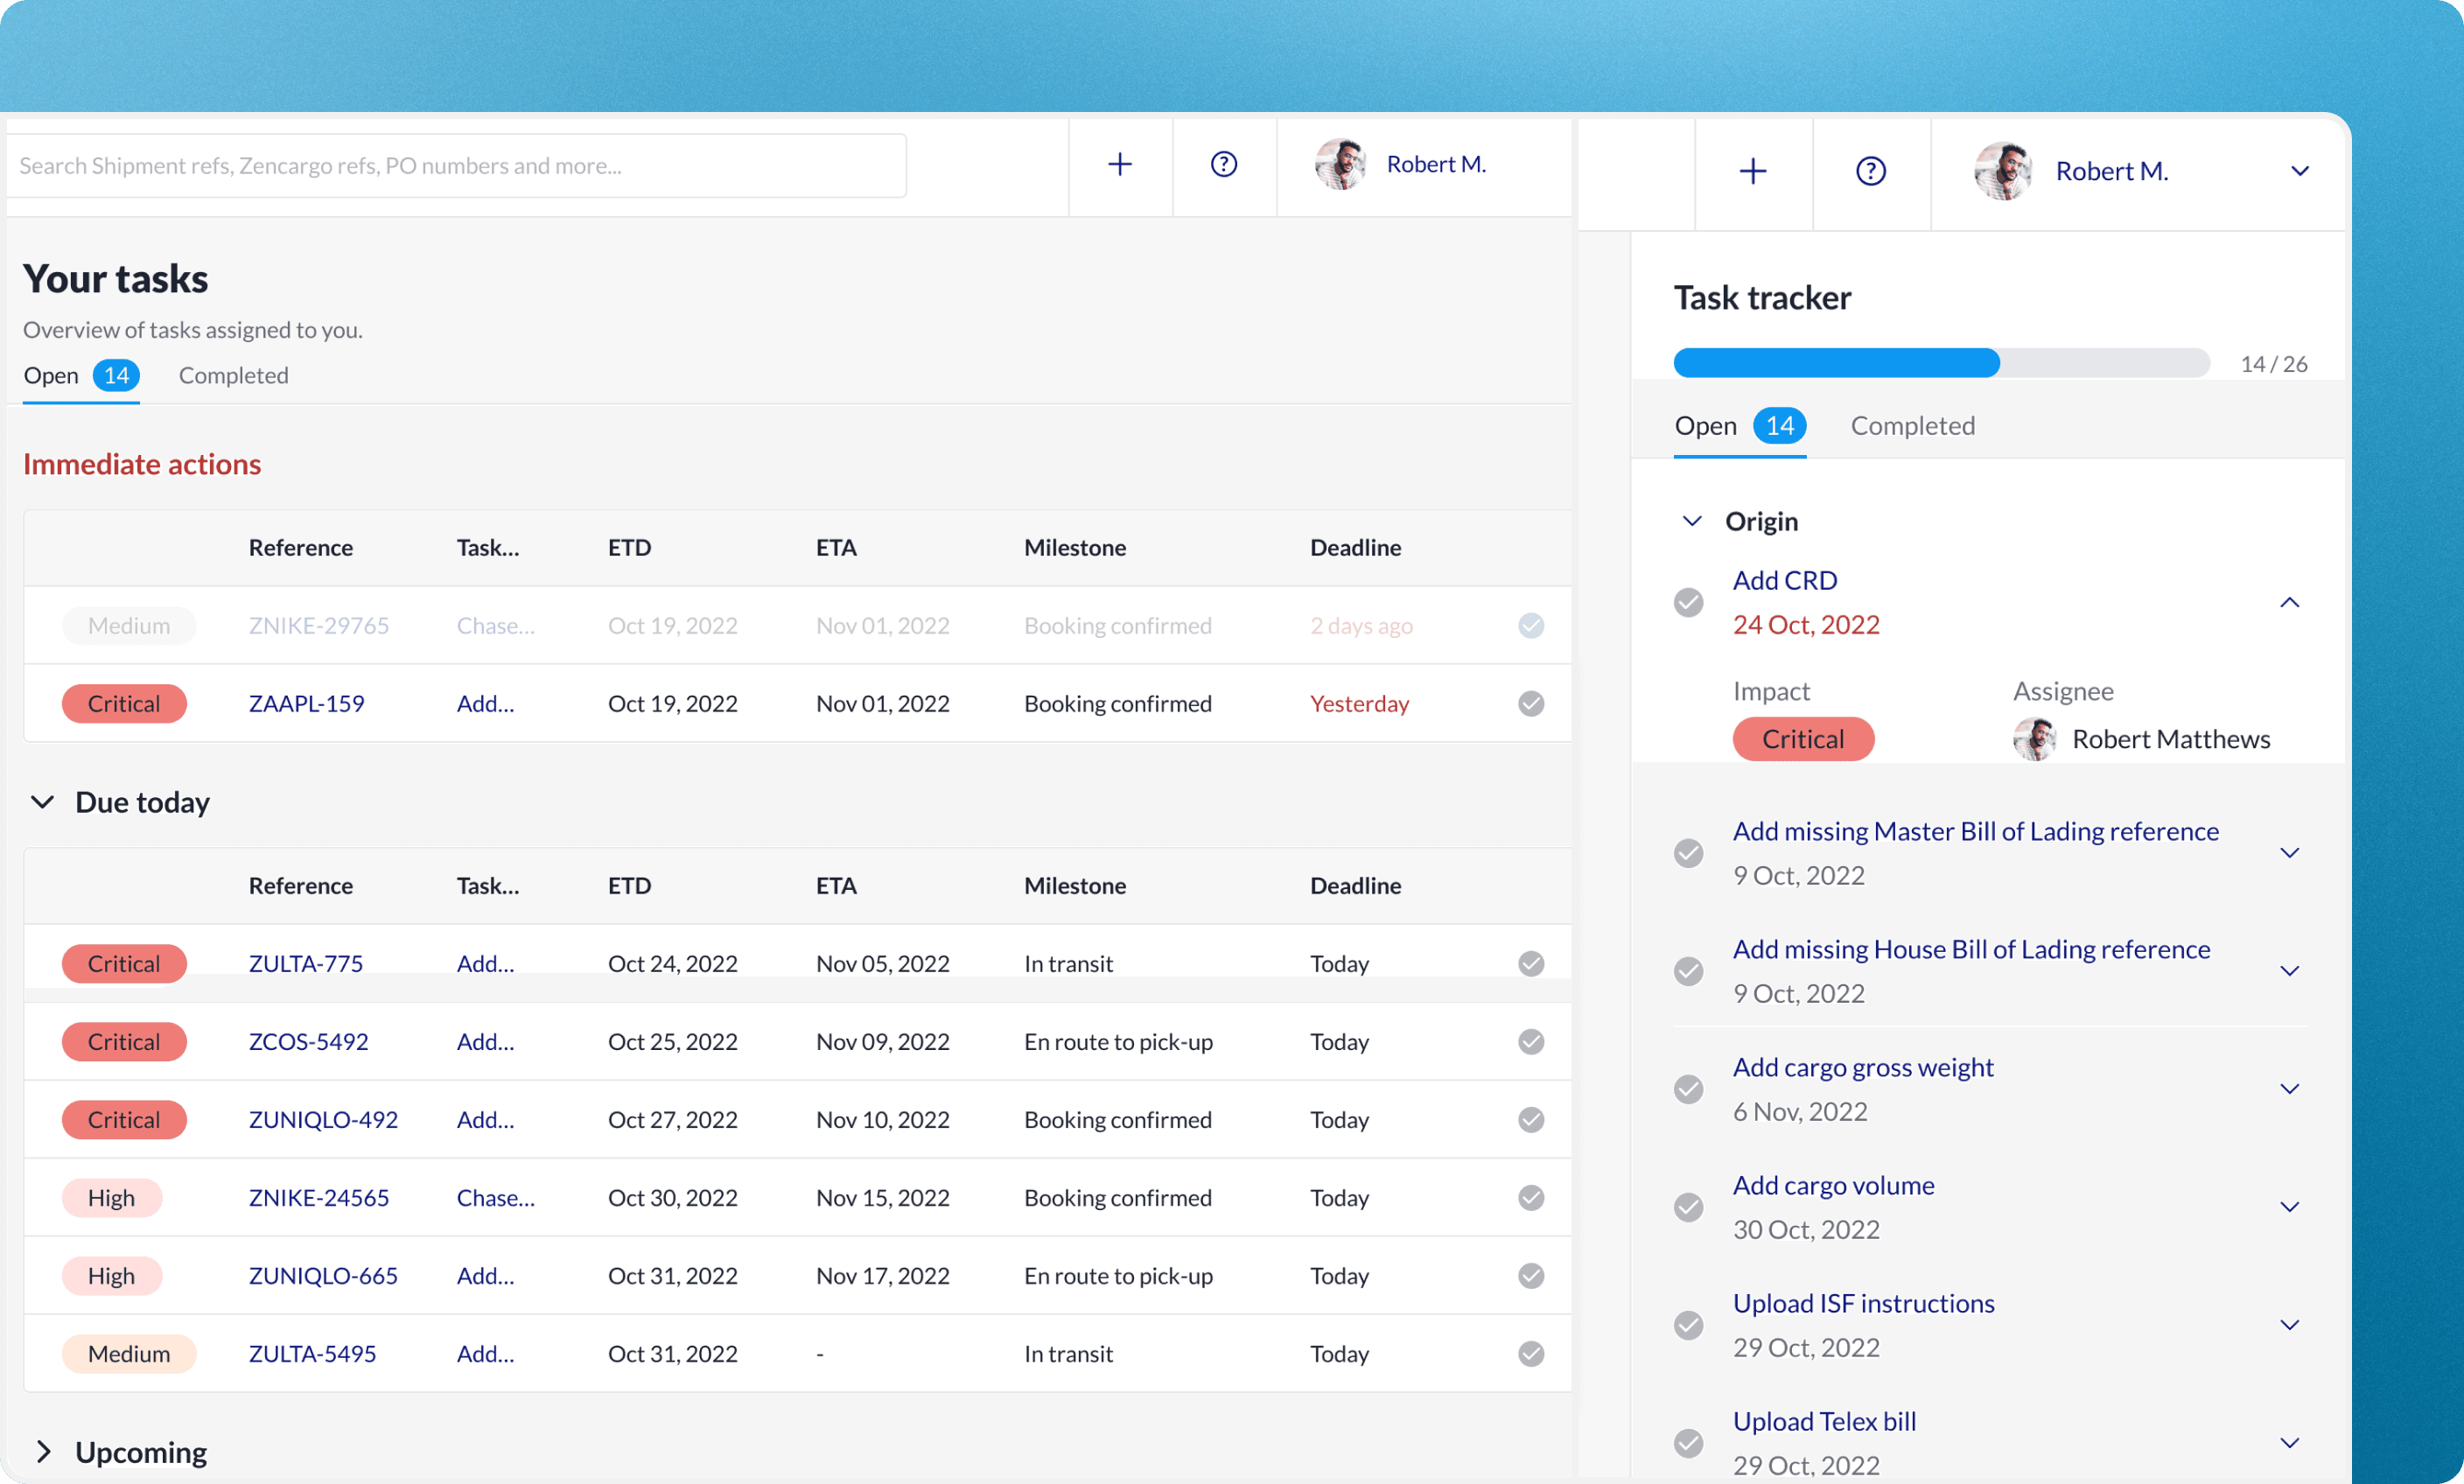The width and height of the screenshot is (2464, 1484).
Task: Select Completed tab in Task tracker
Action: (x=1911, y=425)
